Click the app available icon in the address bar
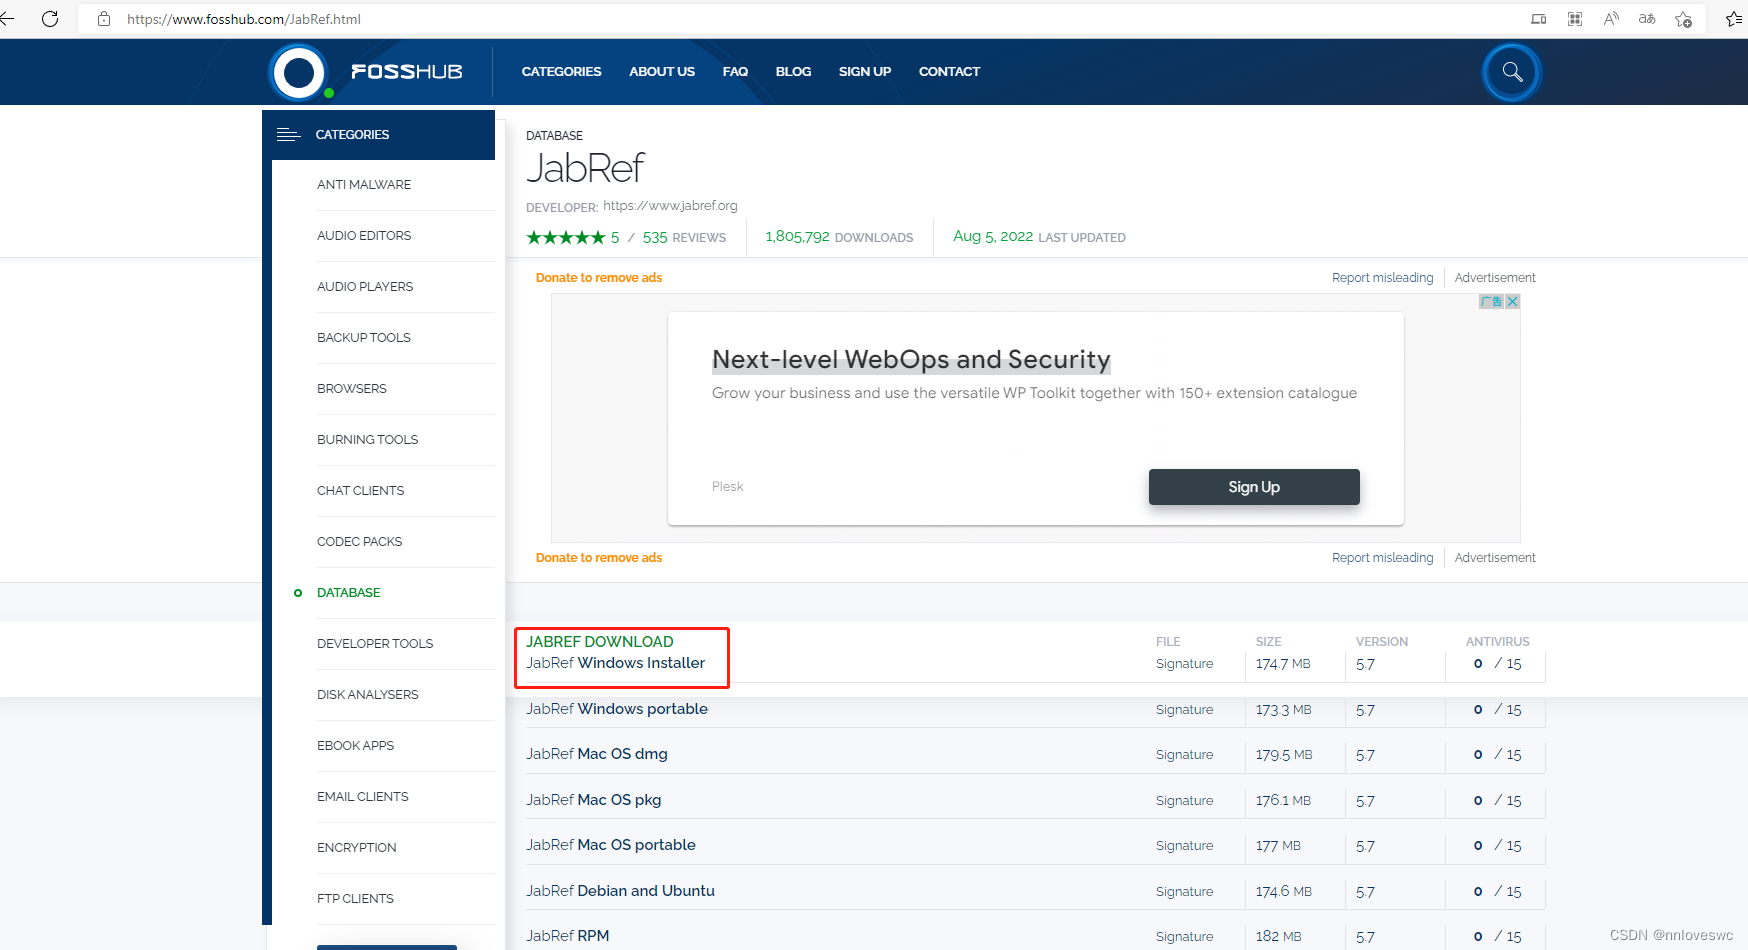The height and width of the screenshot is (950, 1748). click(x=1539, y=19)
